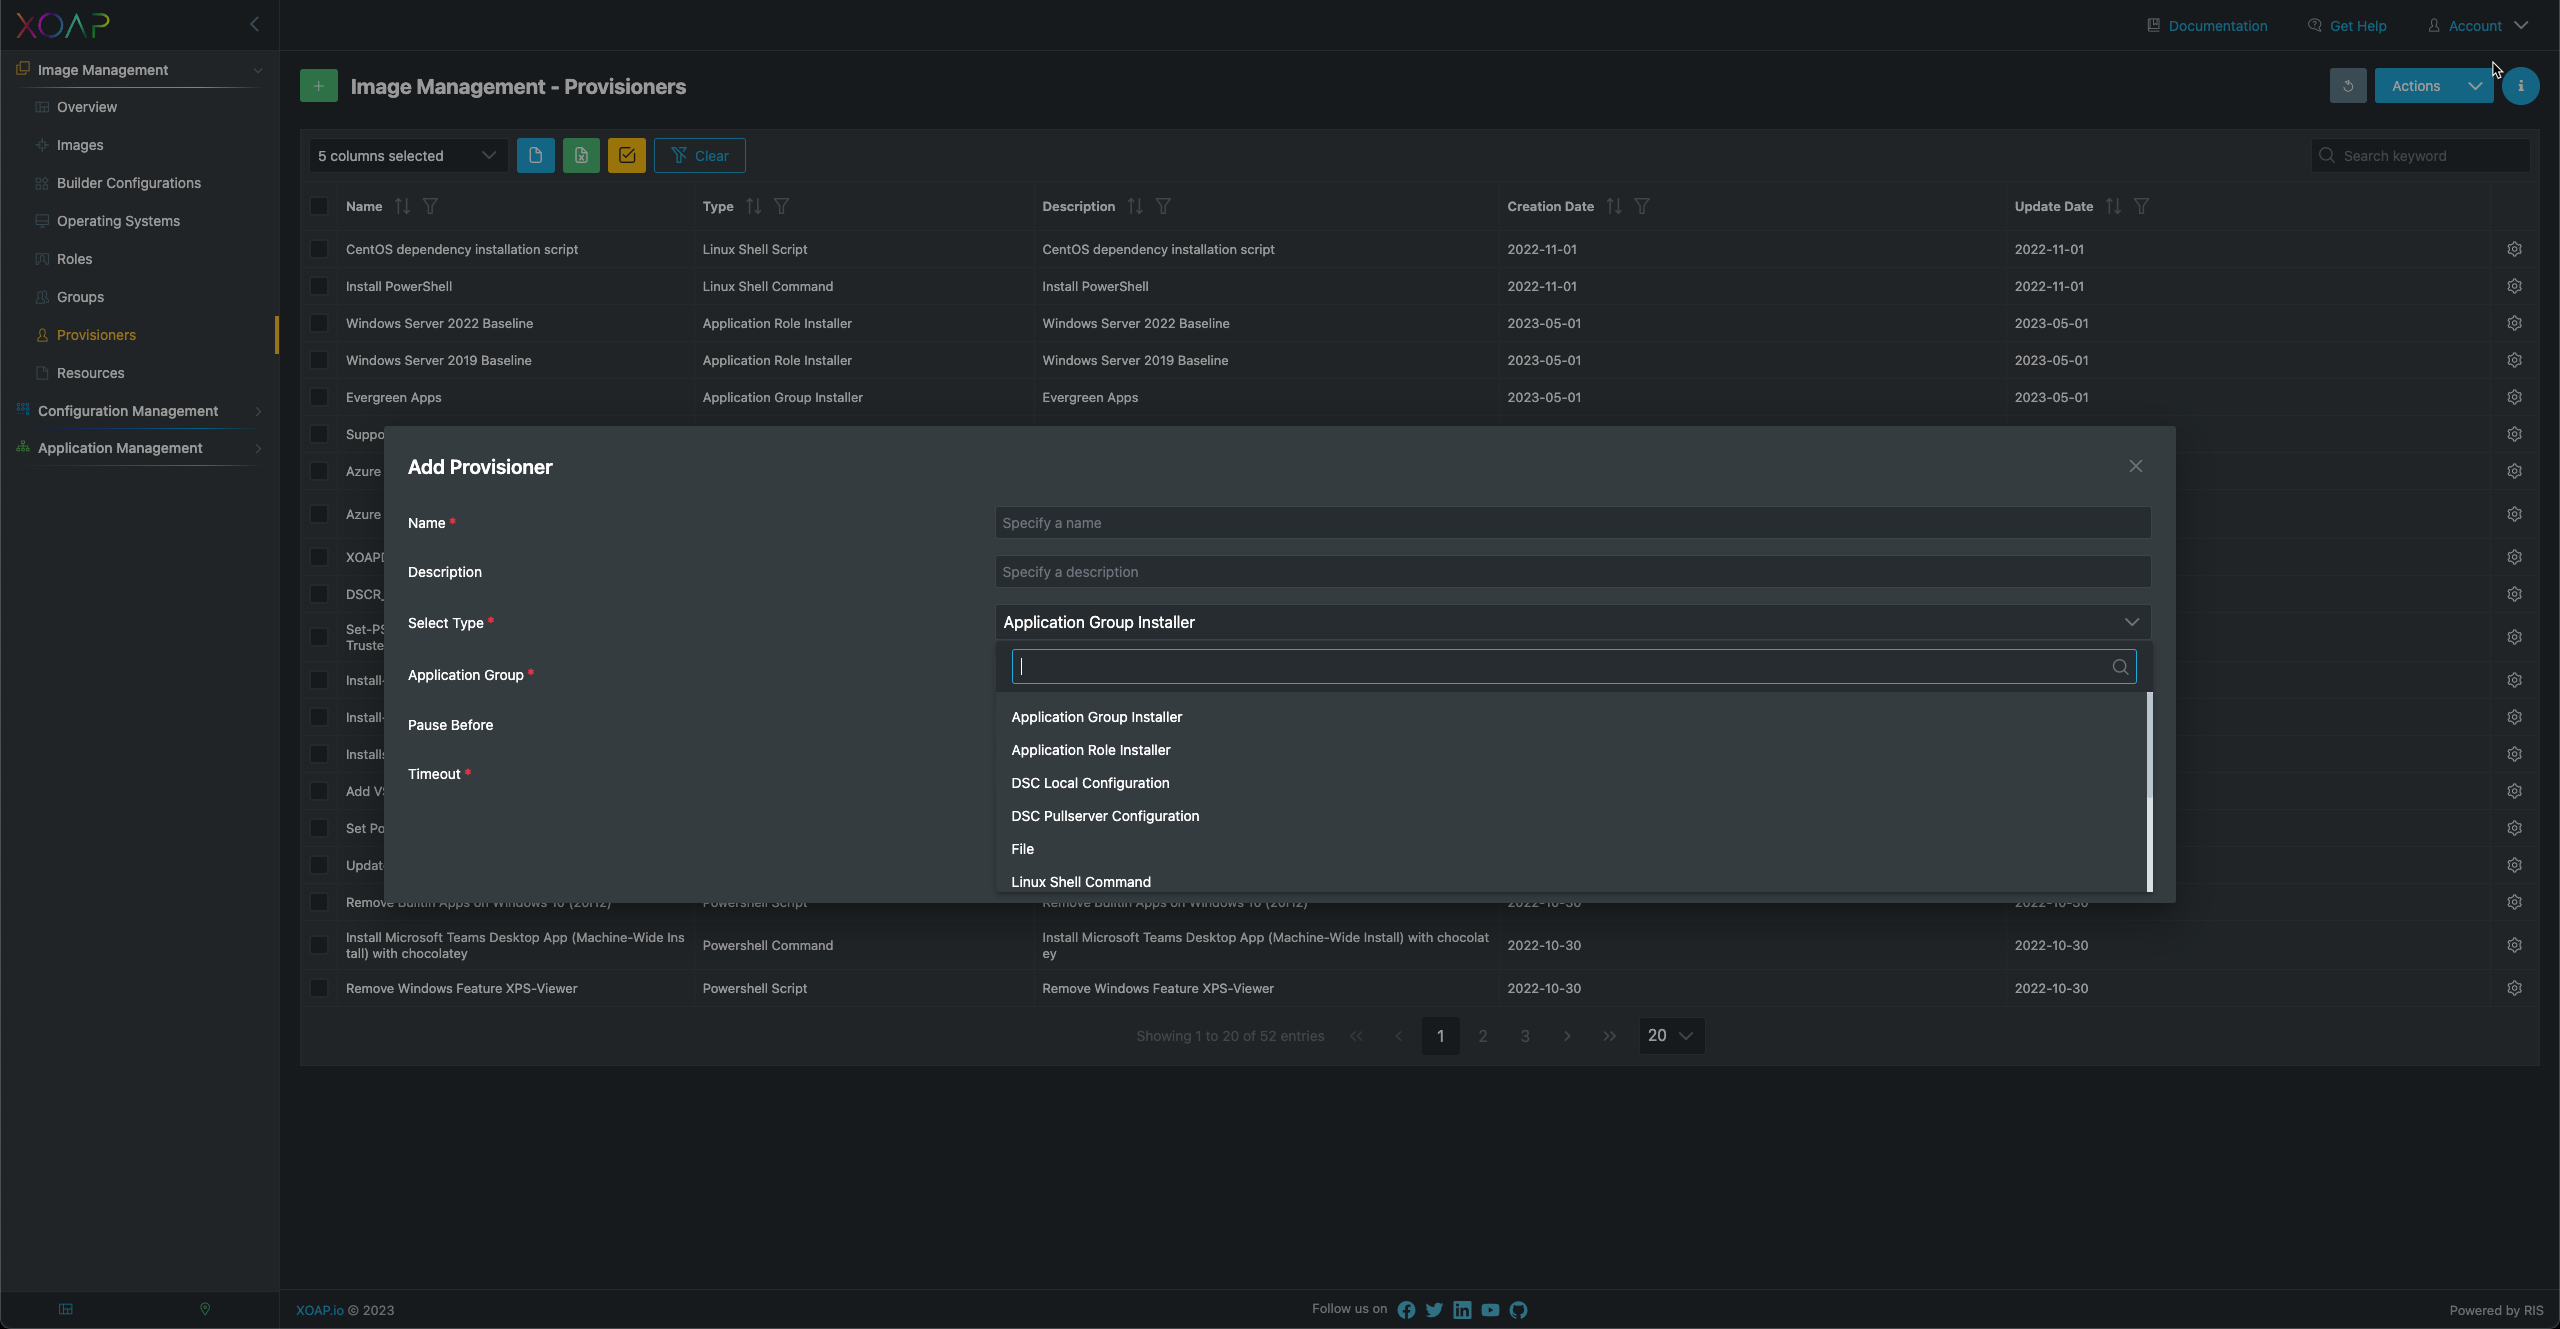Click the refresh icon beside Actions
This screenshot has width=2560, height=1329.
click(2347, 86)
